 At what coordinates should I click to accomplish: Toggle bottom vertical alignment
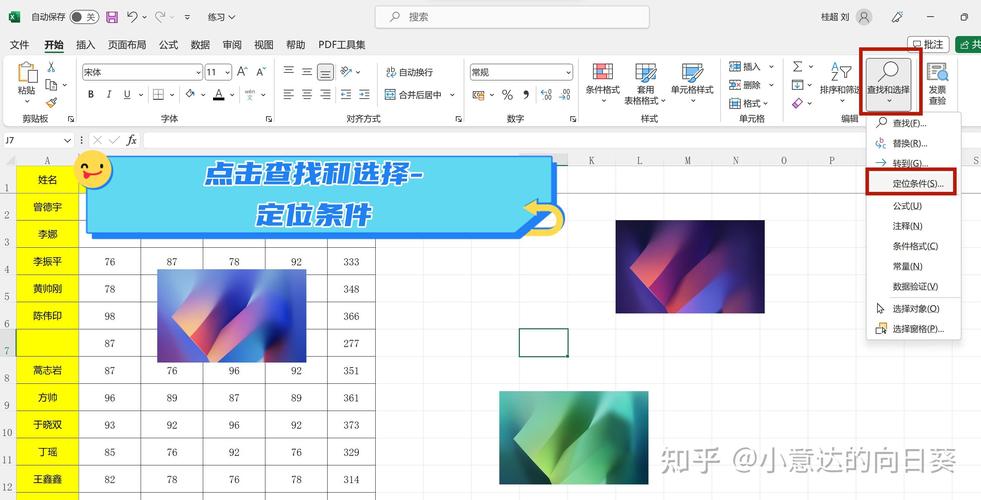coord(325,72)
